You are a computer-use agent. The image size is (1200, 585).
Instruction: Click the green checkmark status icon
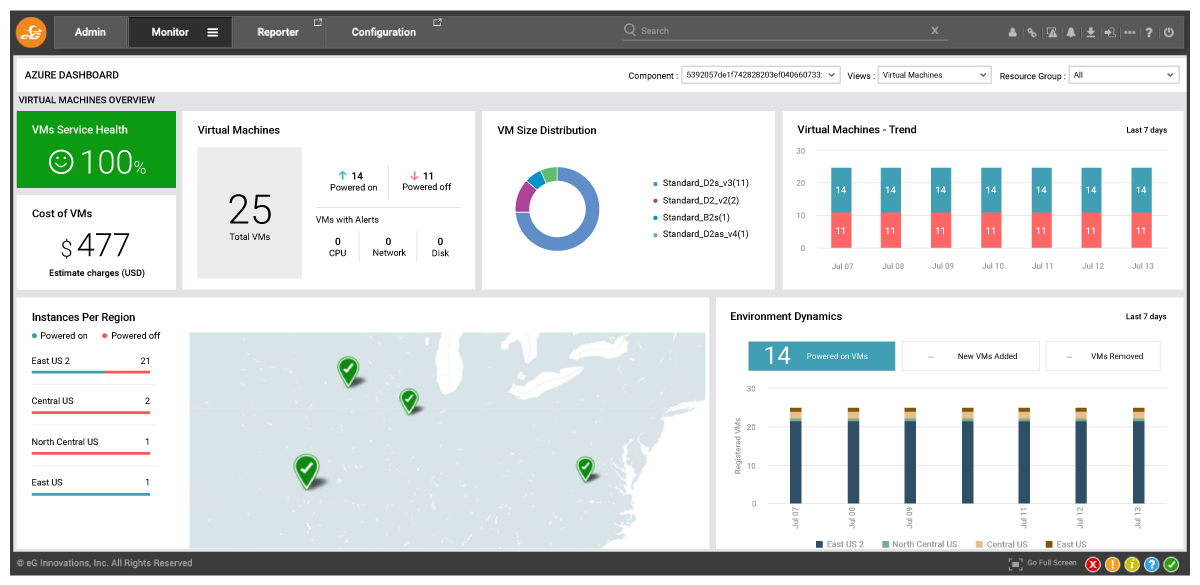(1171, 564)
